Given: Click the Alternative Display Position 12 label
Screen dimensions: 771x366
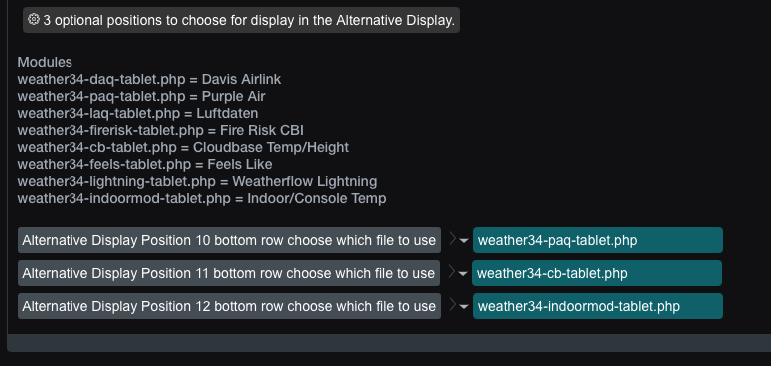Looking at the screenshot, I should pos(229,306).
